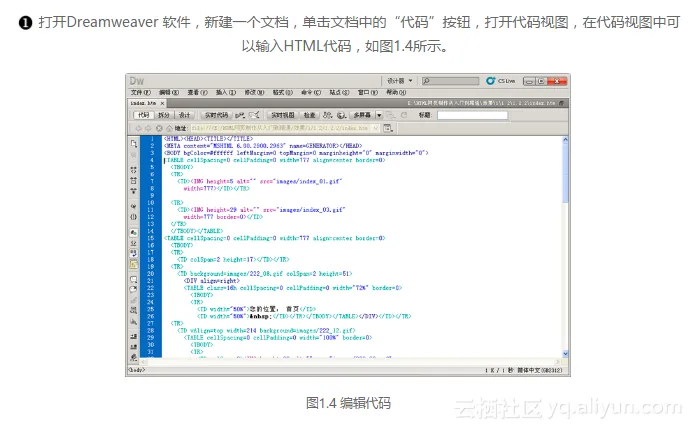
Task: Switch to 设计 design view
Action: 184,115
